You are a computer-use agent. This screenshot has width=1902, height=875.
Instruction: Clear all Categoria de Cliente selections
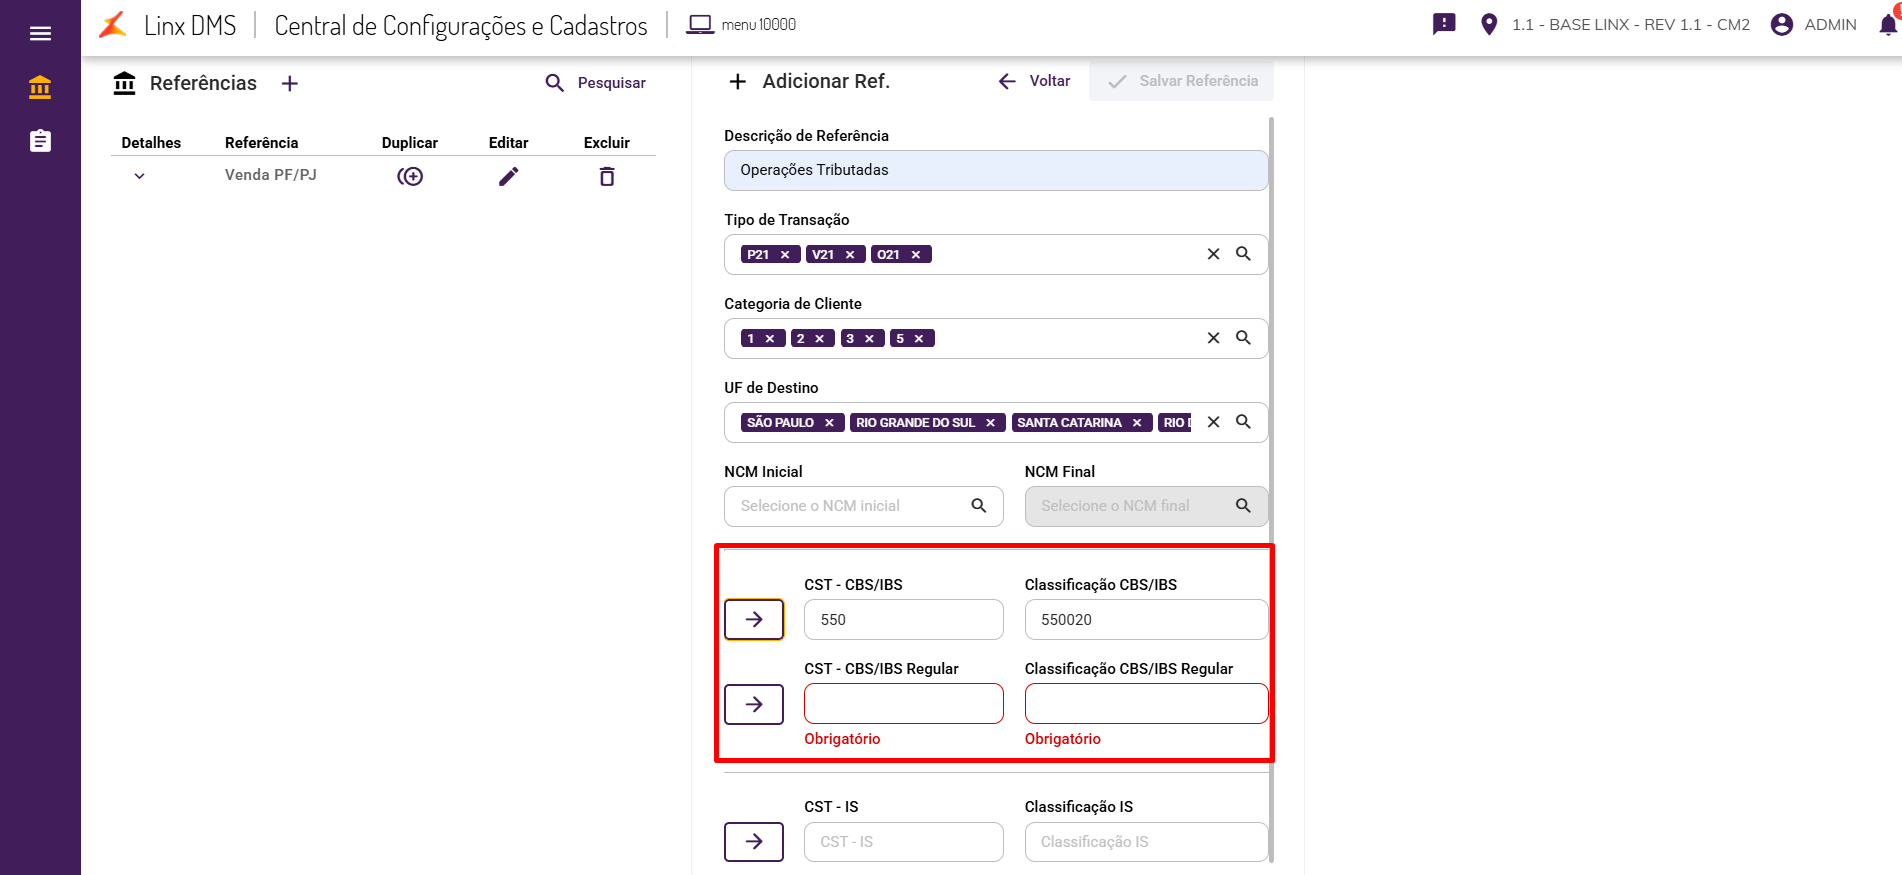pos(1213,338)
